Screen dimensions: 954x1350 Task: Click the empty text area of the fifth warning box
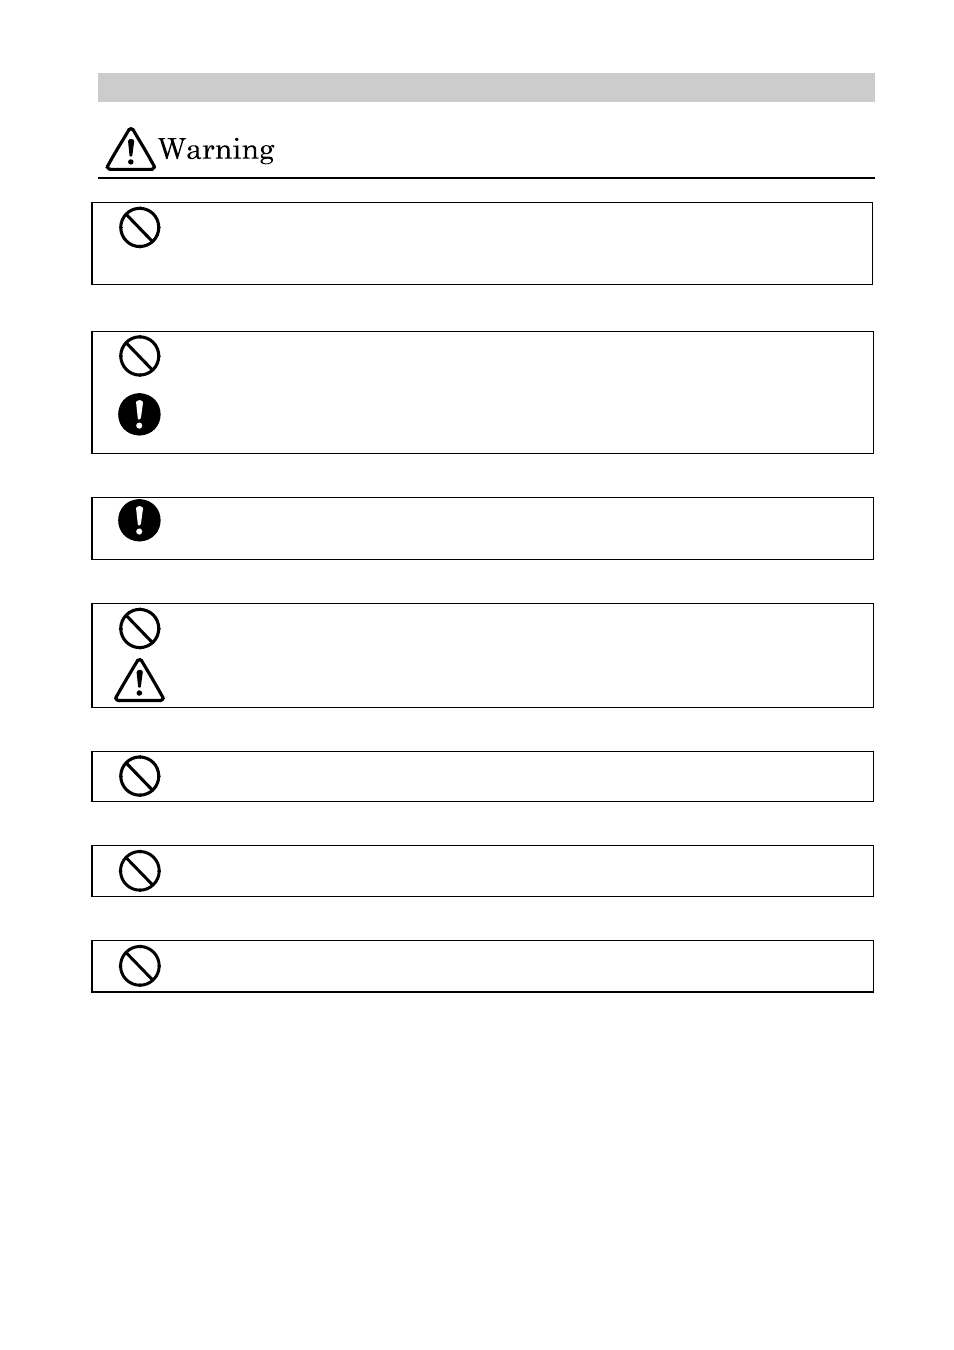515,776
